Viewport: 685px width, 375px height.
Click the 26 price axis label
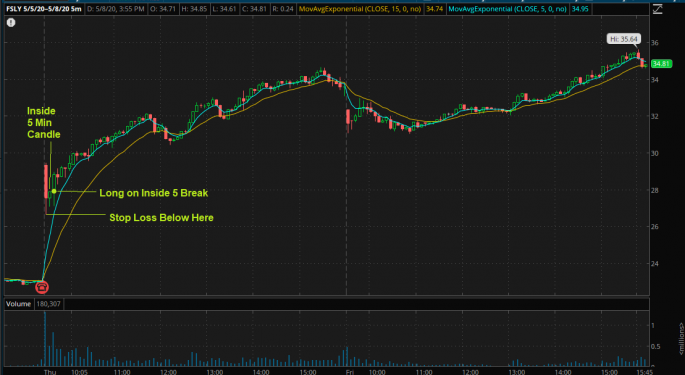(x=654, y=226)
